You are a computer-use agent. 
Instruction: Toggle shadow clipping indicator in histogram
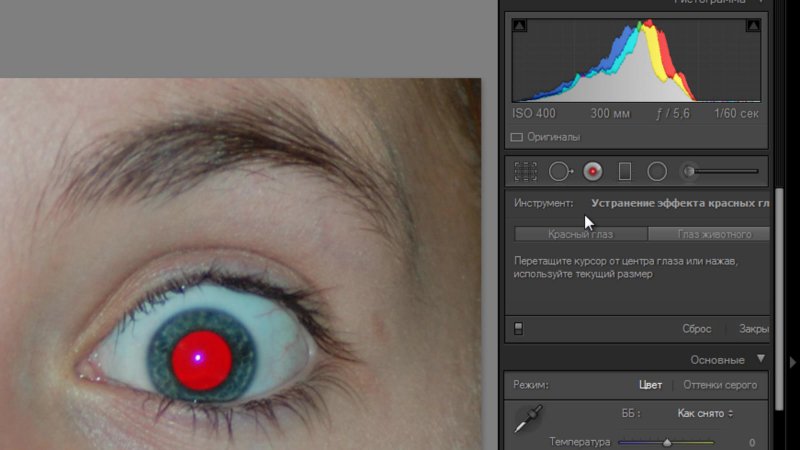pos(519,26)
